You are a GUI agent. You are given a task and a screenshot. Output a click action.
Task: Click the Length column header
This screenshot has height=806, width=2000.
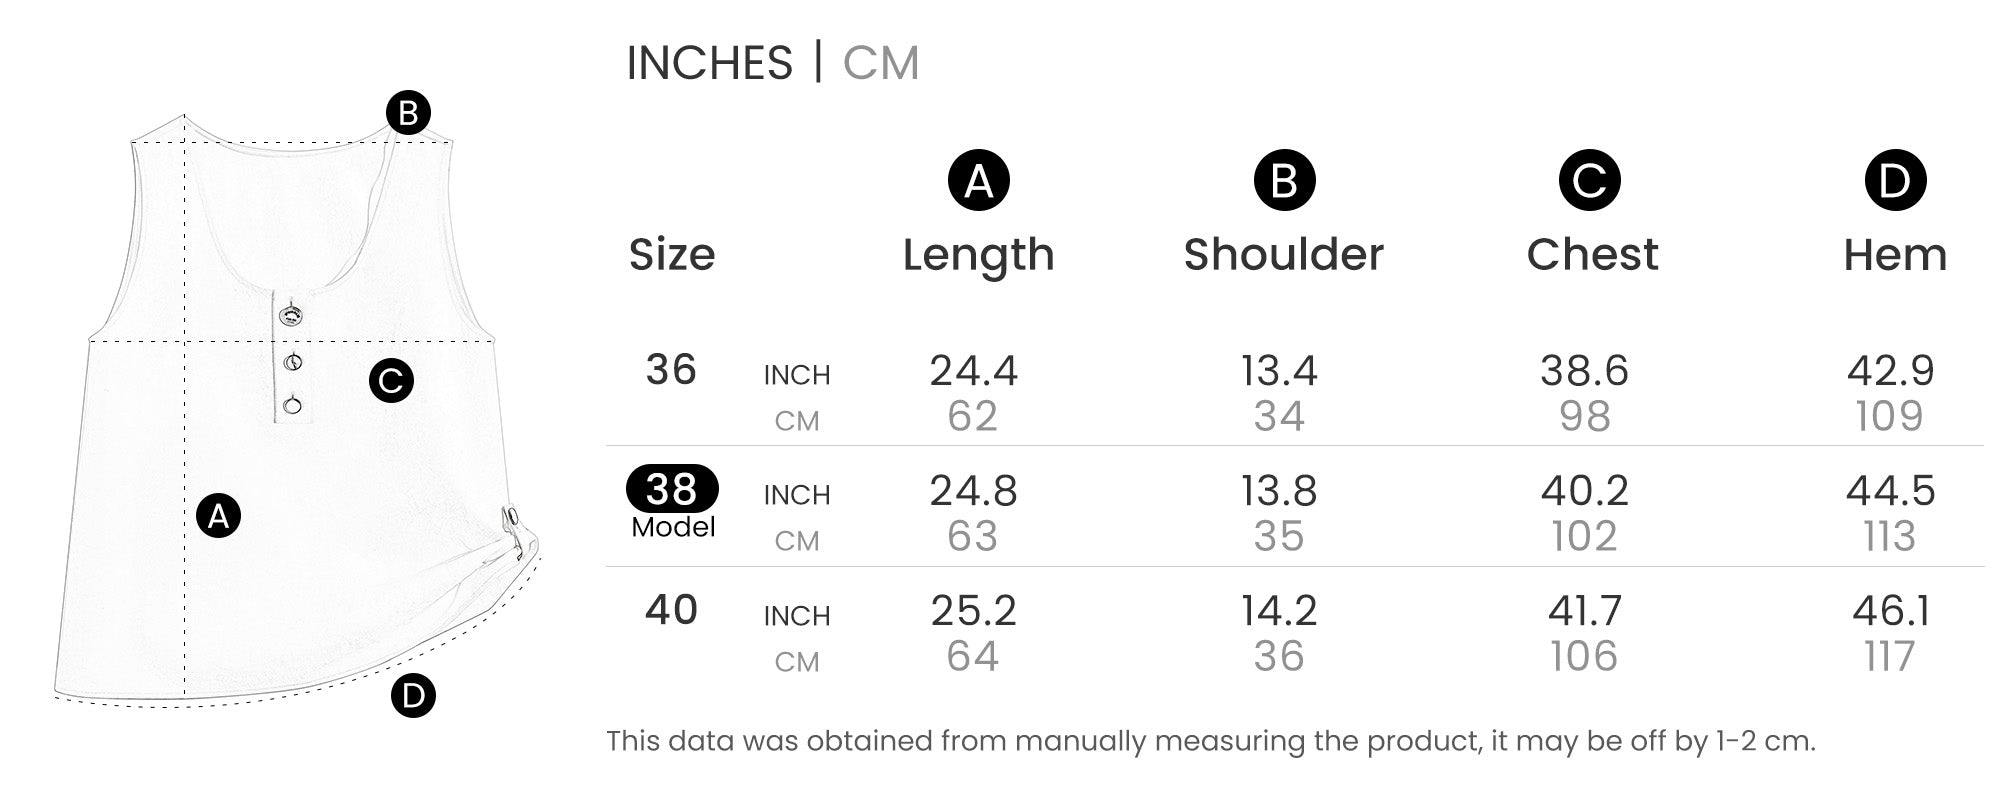coord(978,255)
